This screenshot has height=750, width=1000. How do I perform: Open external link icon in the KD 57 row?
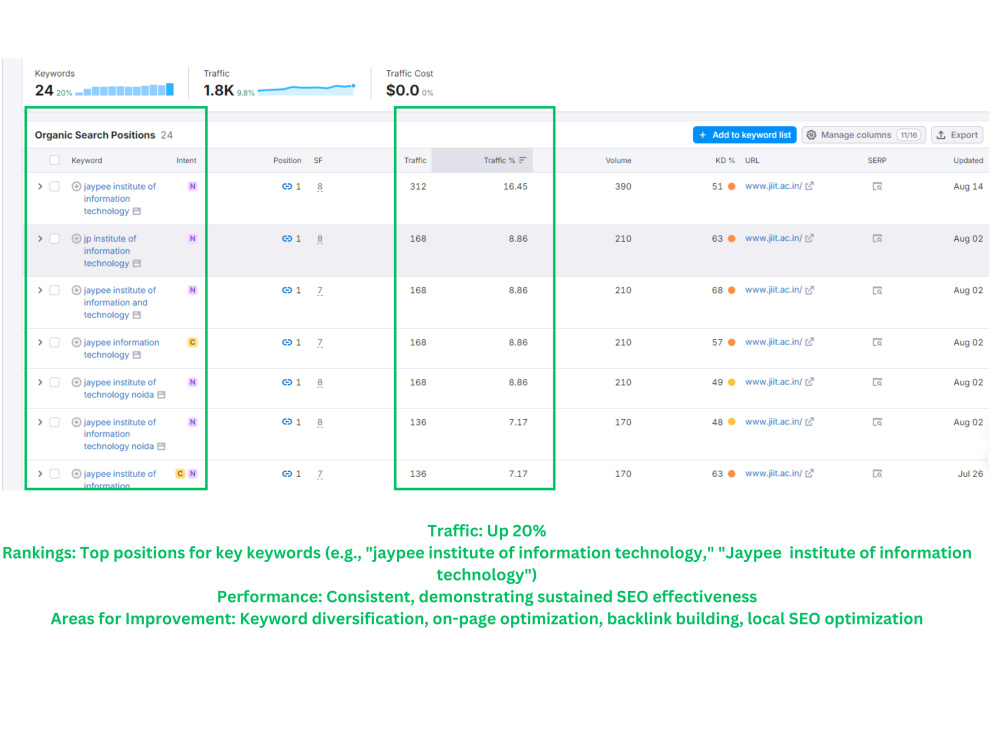tap(809, 342)
